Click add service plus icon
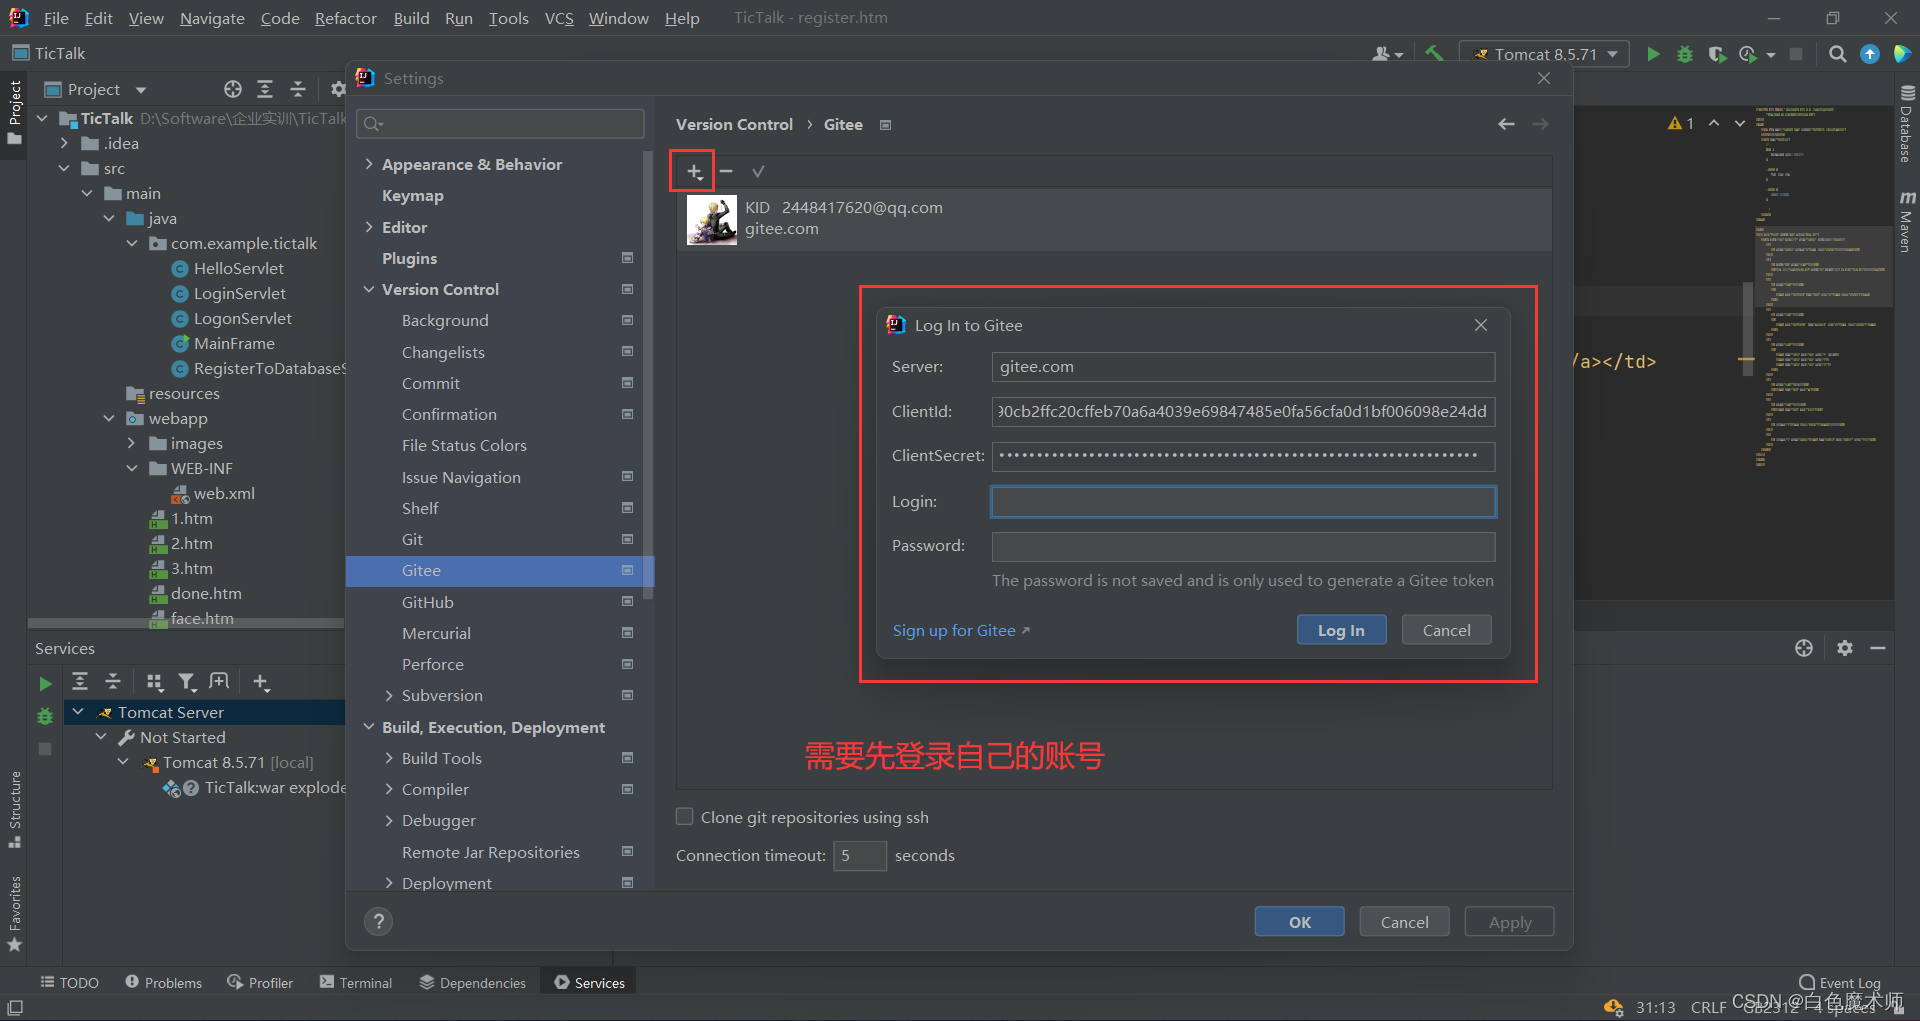The width and height of the screenshot is (1920, 1021). (261, 682)
